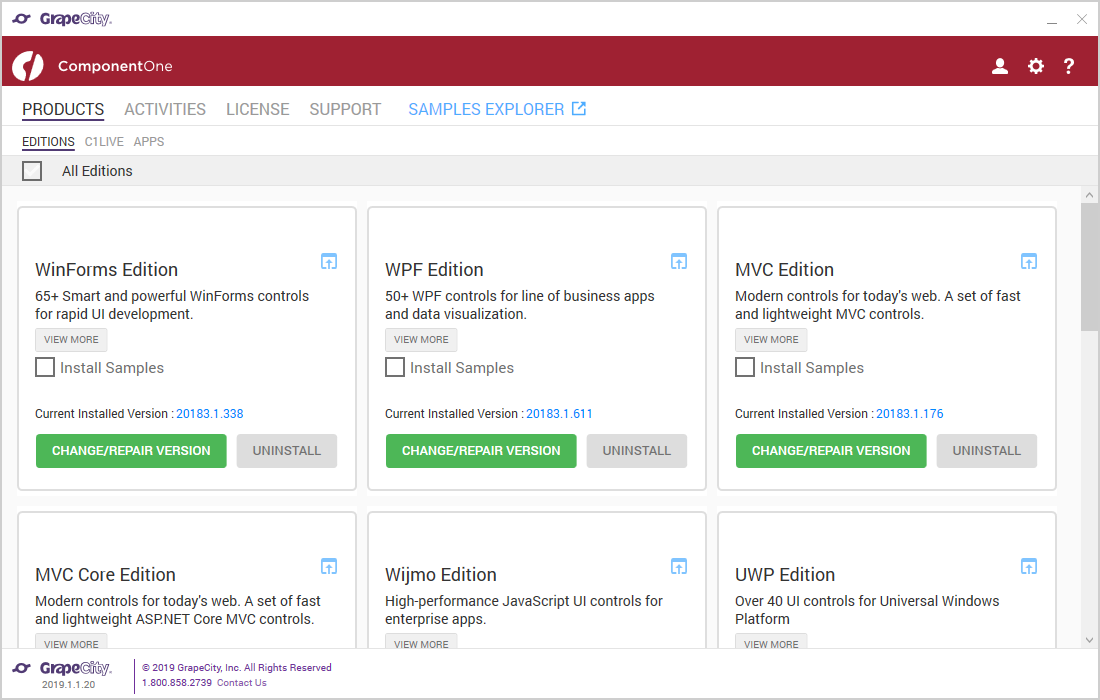The width and height of the screenshot is (1100, 700).
Task: Click VIEW MORE under MVC Edition
Action: (x=771, y=339)
